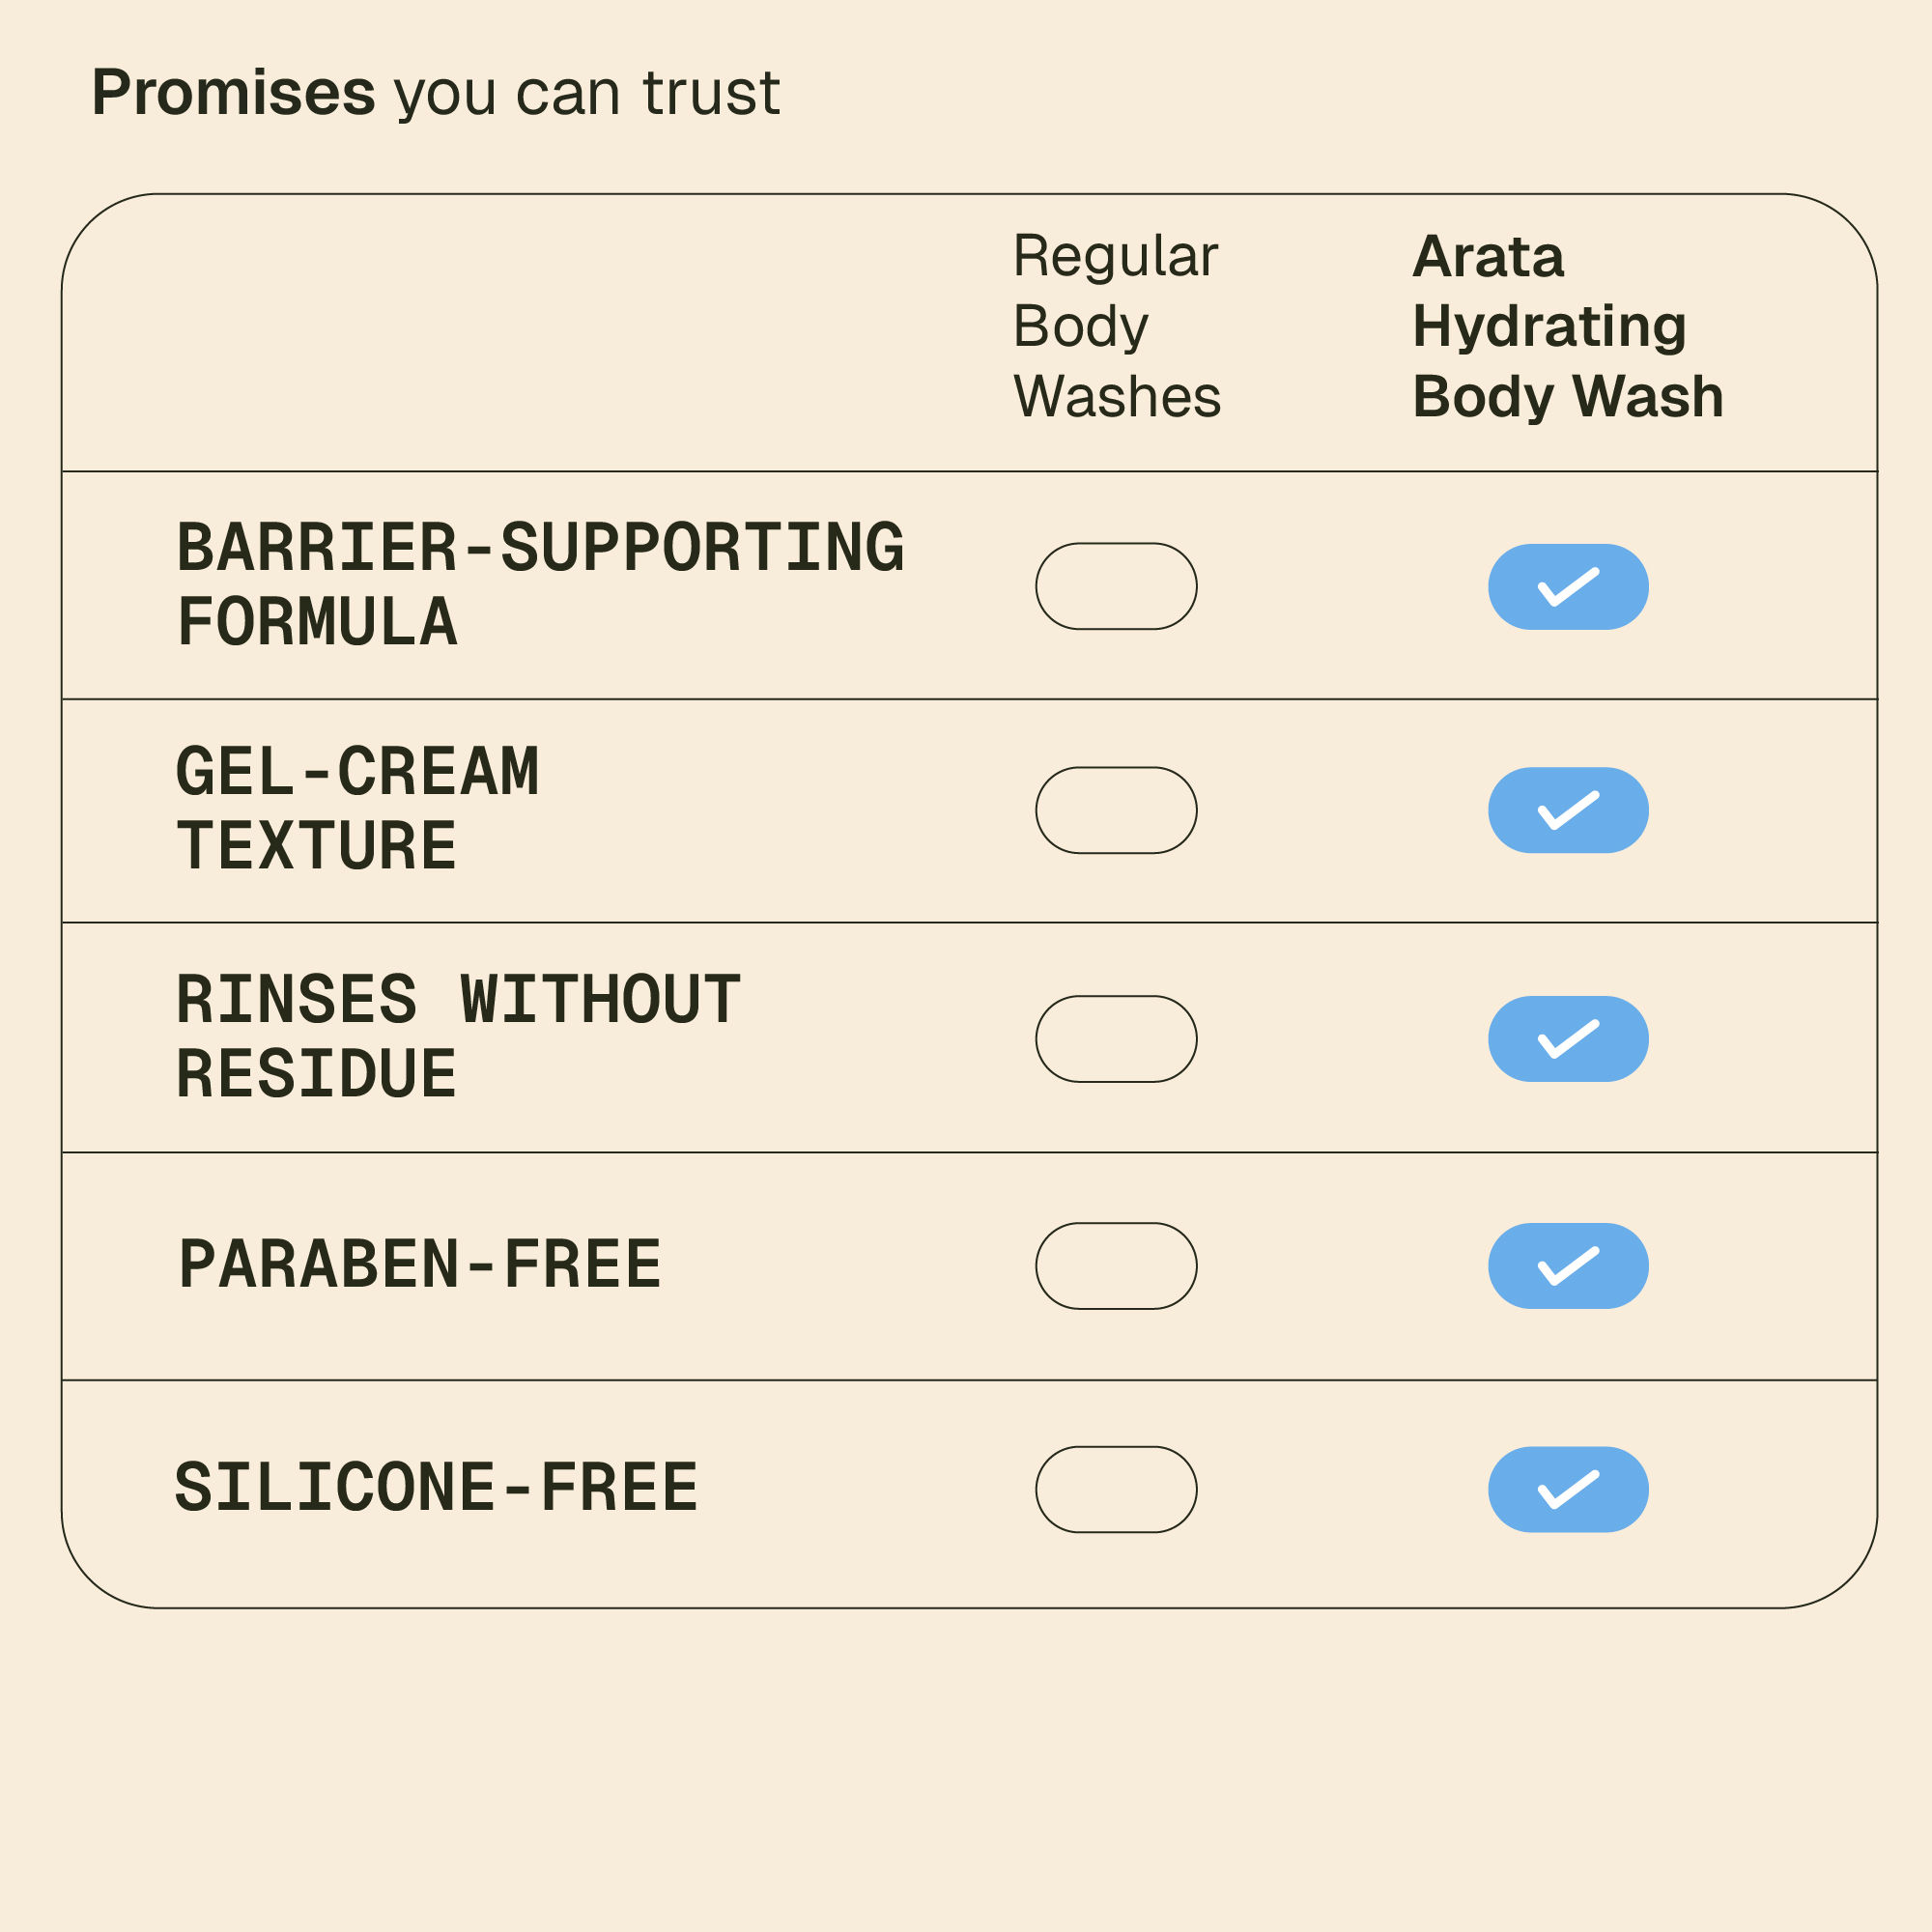
Task: Click the bold word Promises in heading
Action: pos(233,93)
